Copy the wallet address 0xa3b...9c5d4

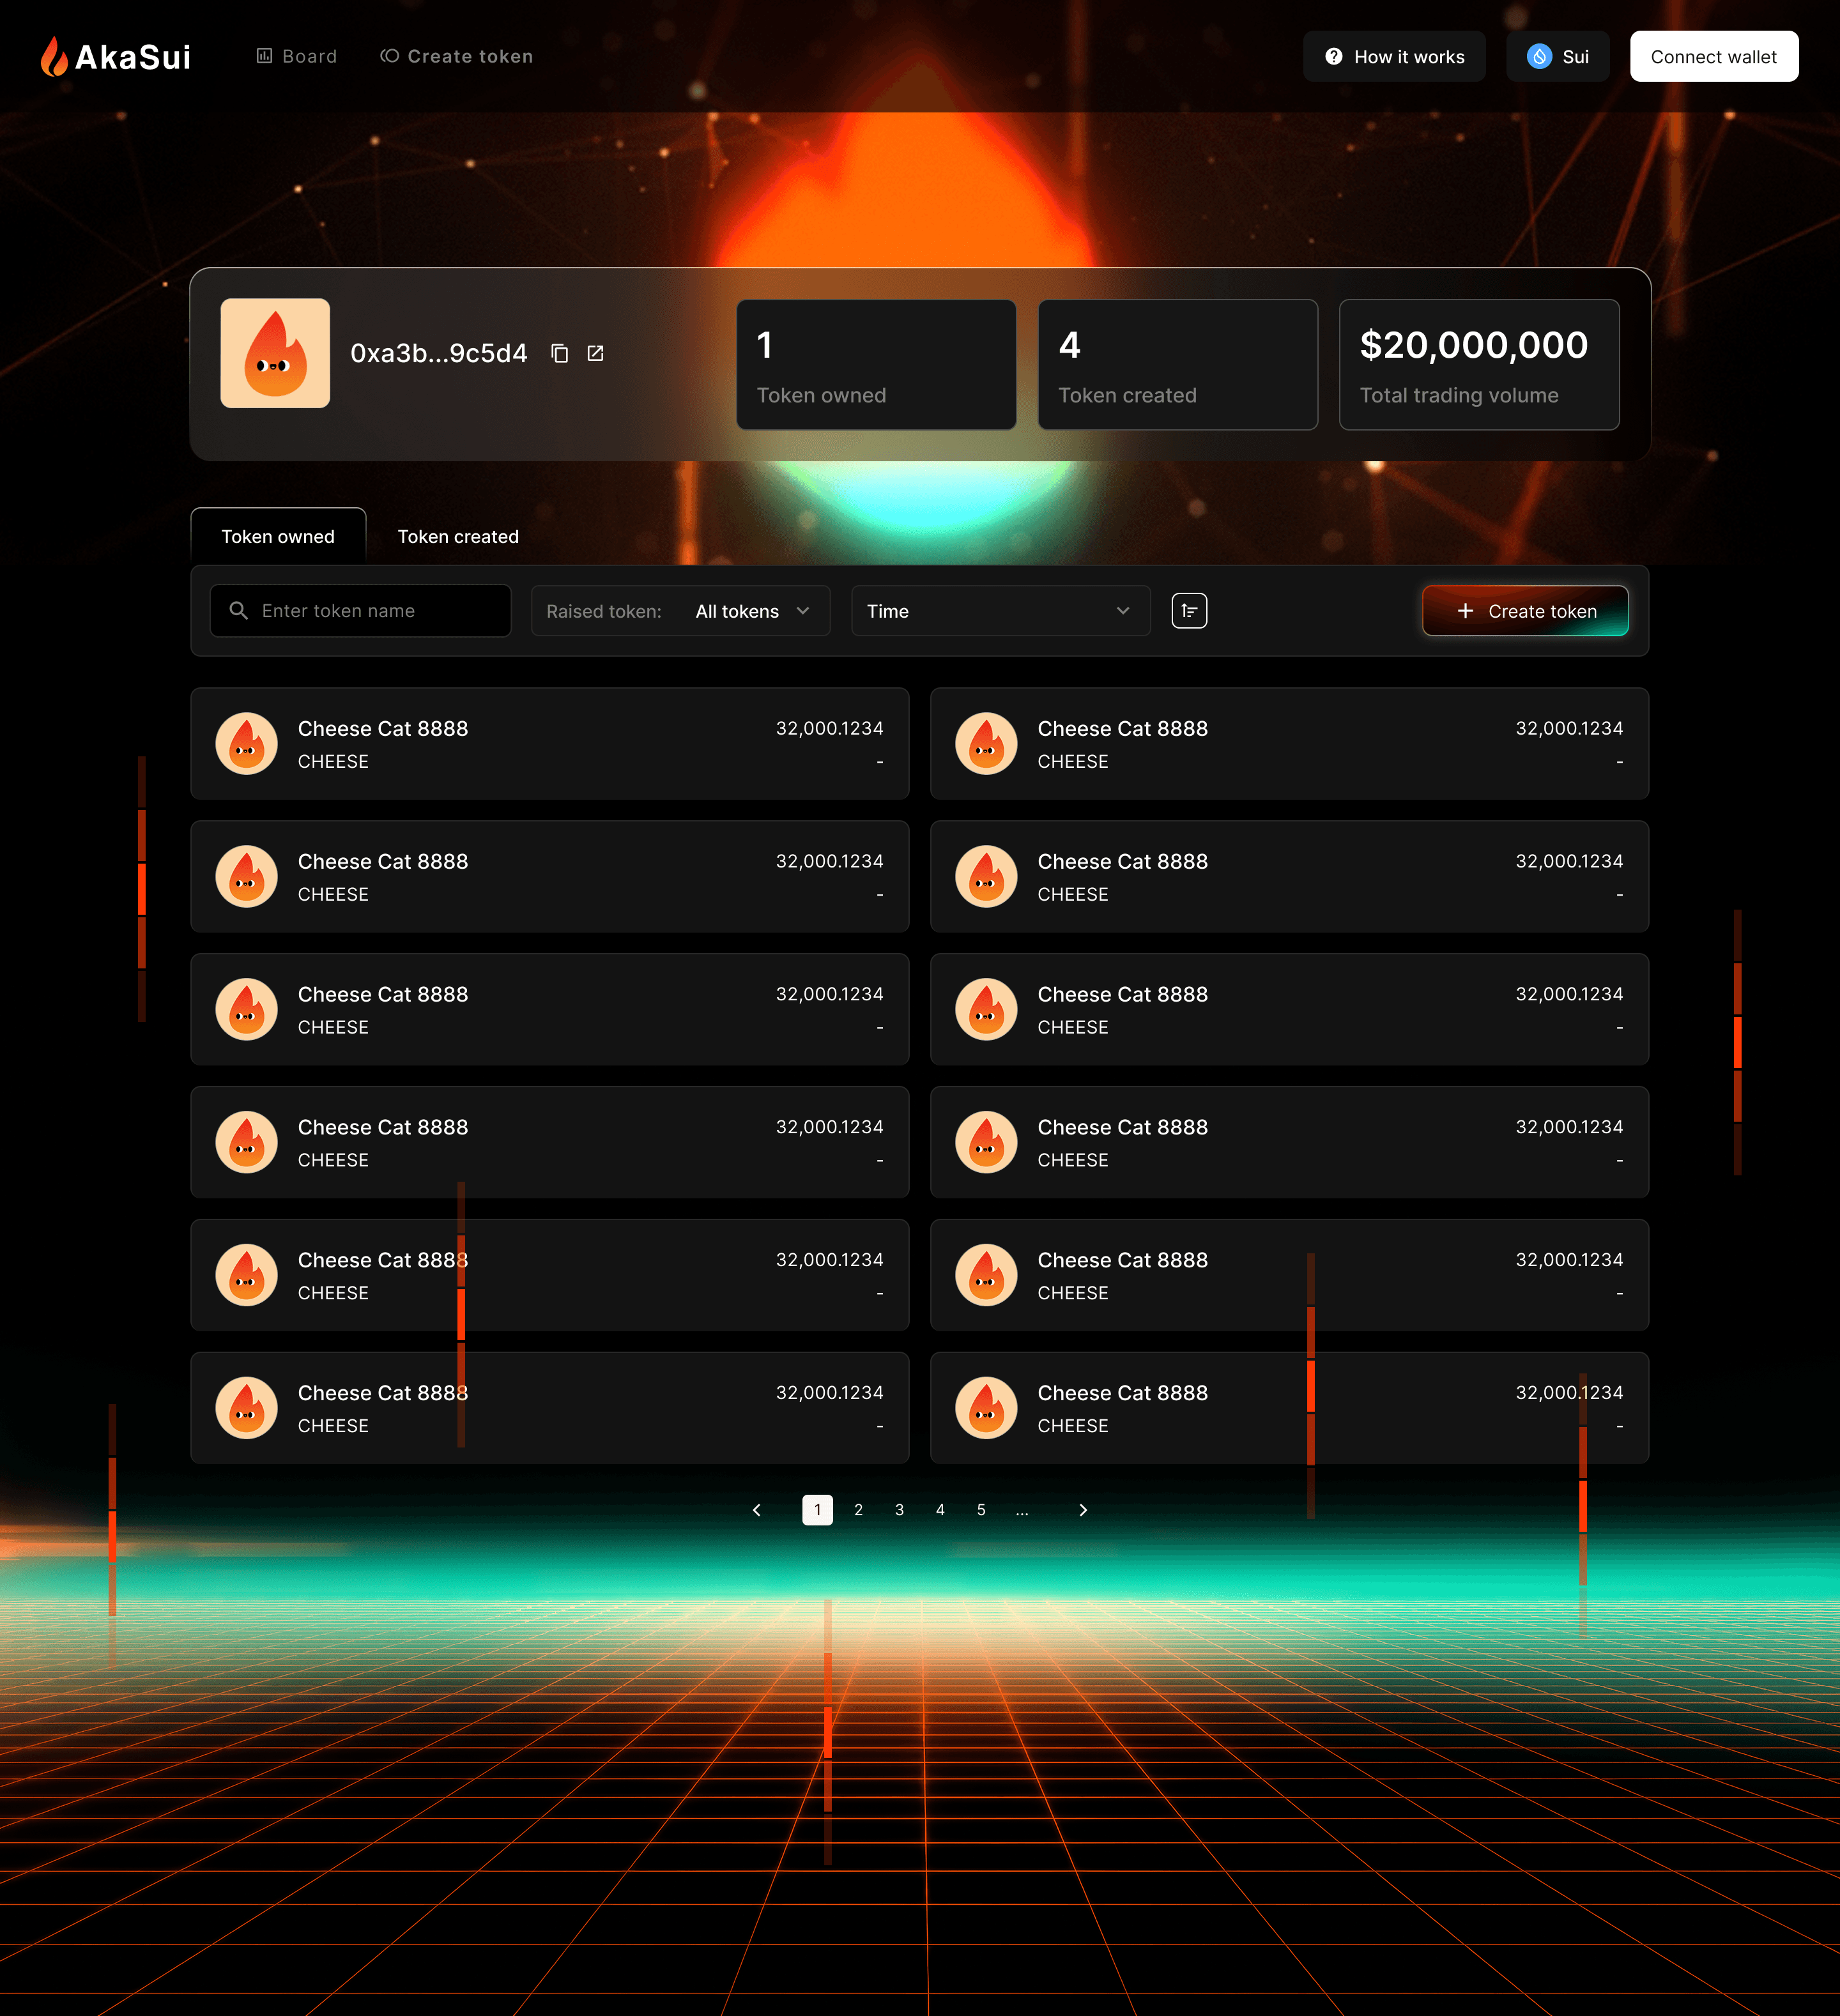click(x=560, y=354)
